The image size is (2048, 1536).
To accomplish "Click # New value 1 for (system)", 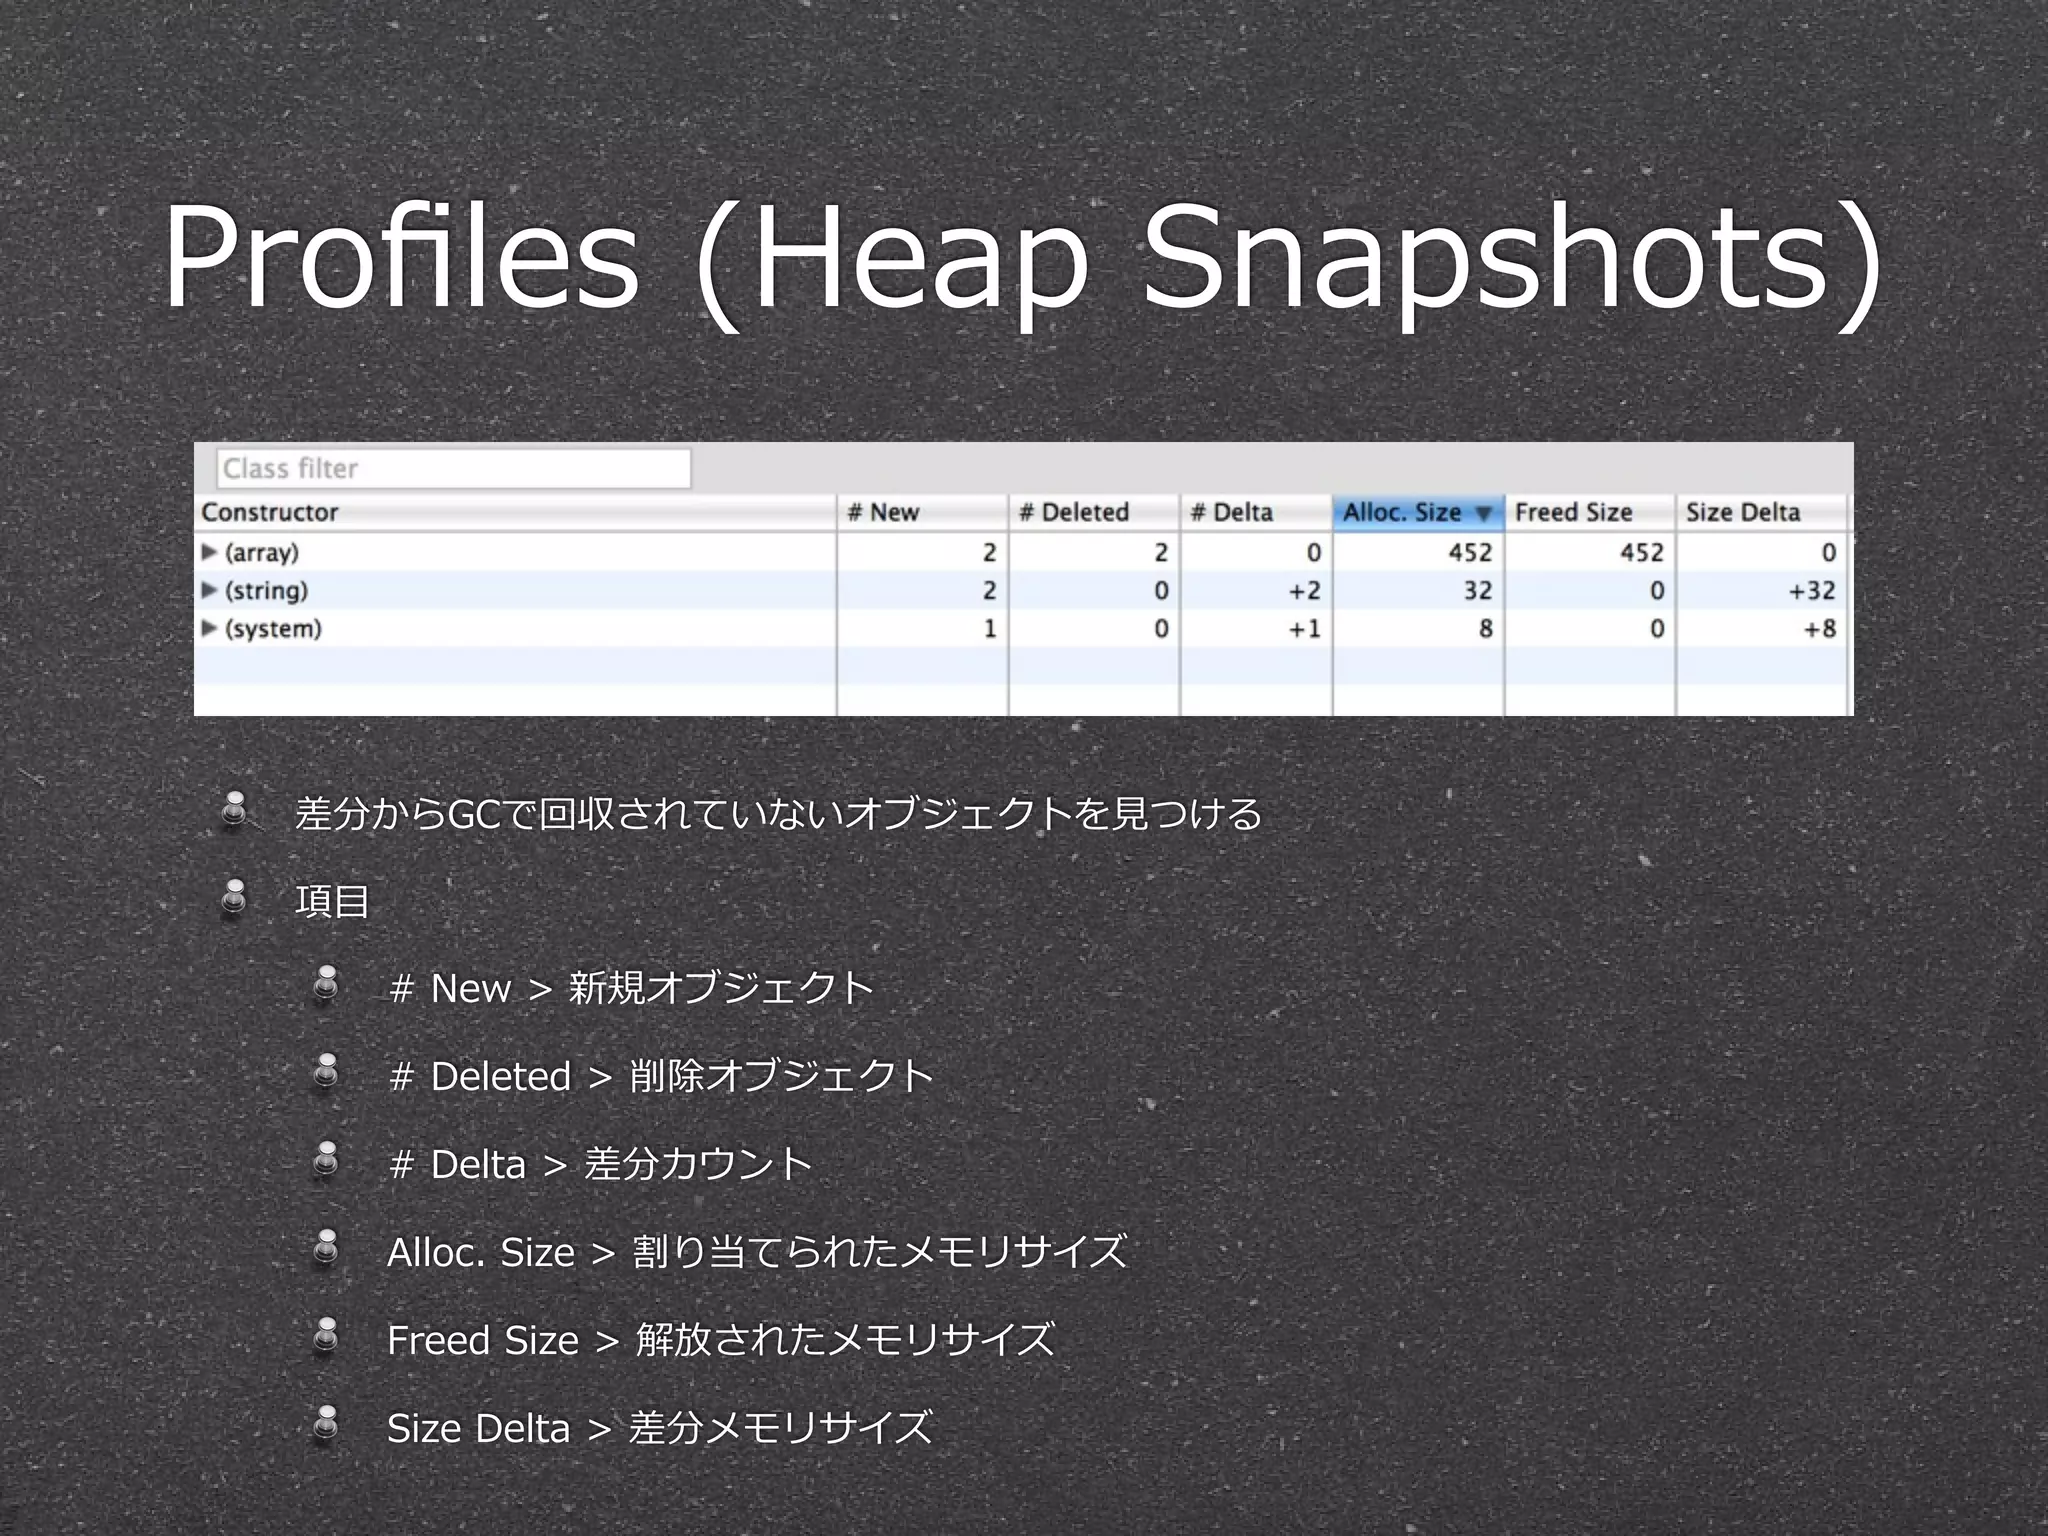I will point(990,628).
